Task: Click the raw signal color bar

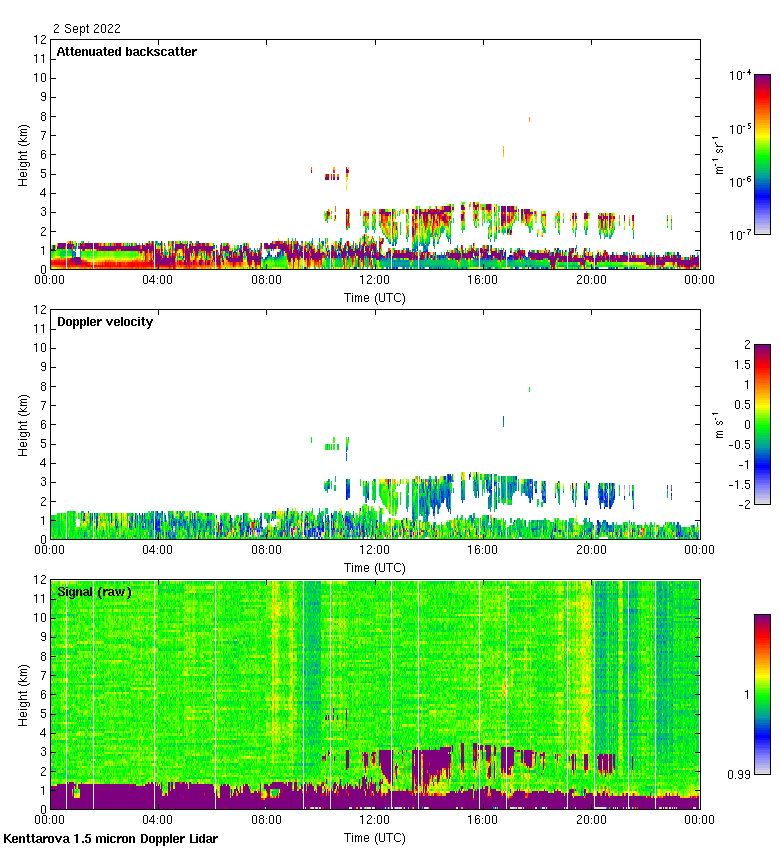Action: tap(762, 694)
